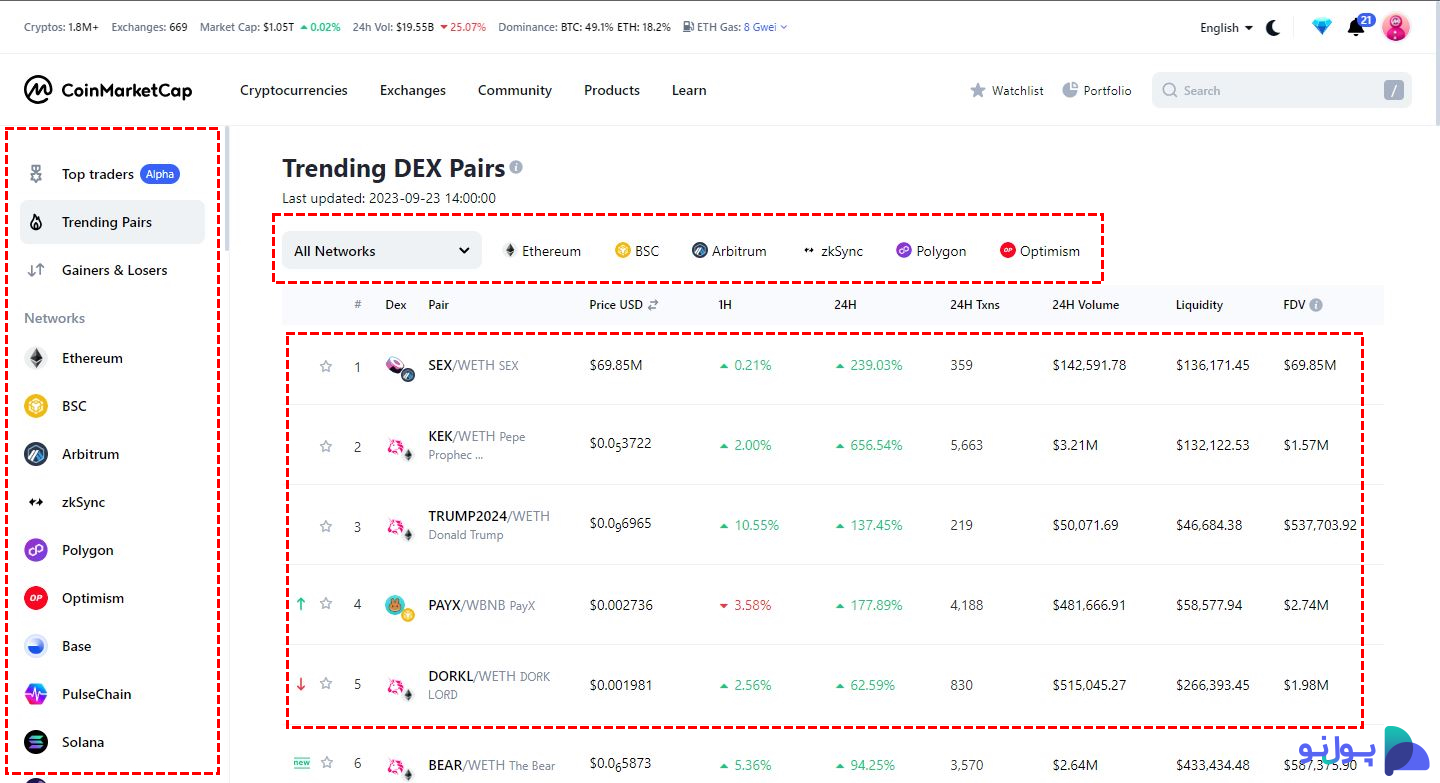
Task: Open the BEAR/WETH pair link
Action: (x=491, y=765)
